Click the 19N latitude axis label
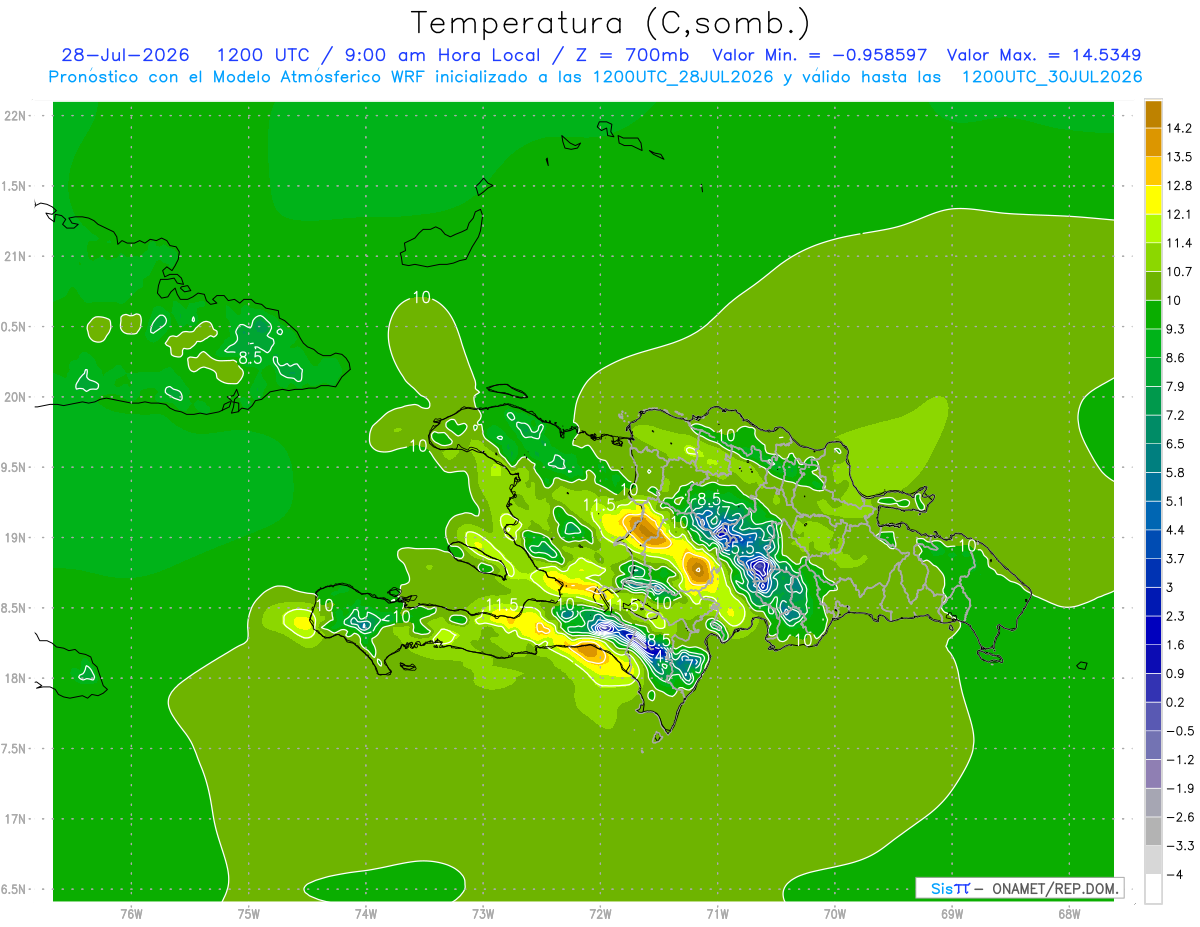The image size is (1200, 927). click(15, 538)
